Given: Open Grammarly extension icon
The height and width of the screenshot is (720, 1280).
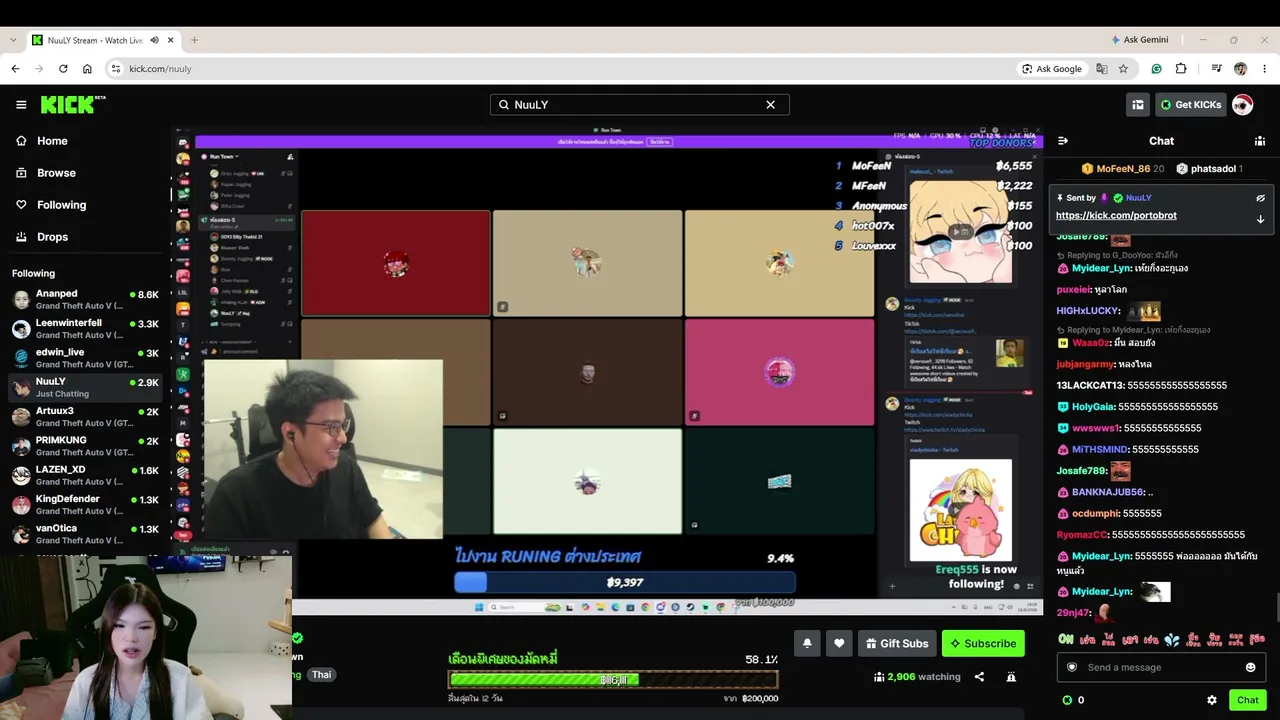Looking at the screenshot, I should [1157, 69].
